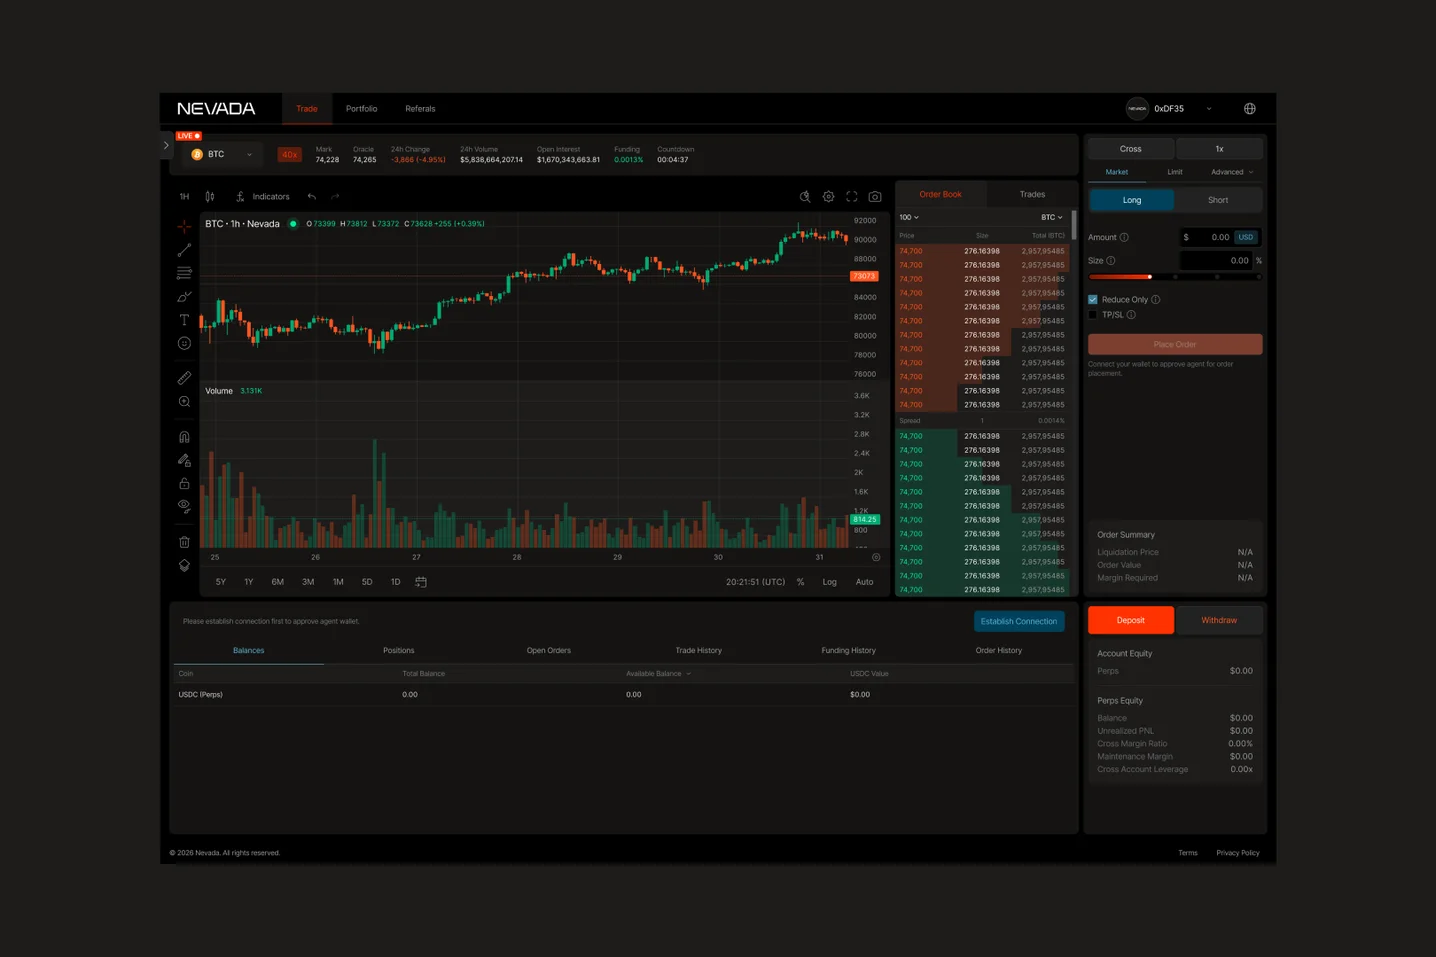Open chart settings gear icon
1436x957 pixels.
[828, 197]
